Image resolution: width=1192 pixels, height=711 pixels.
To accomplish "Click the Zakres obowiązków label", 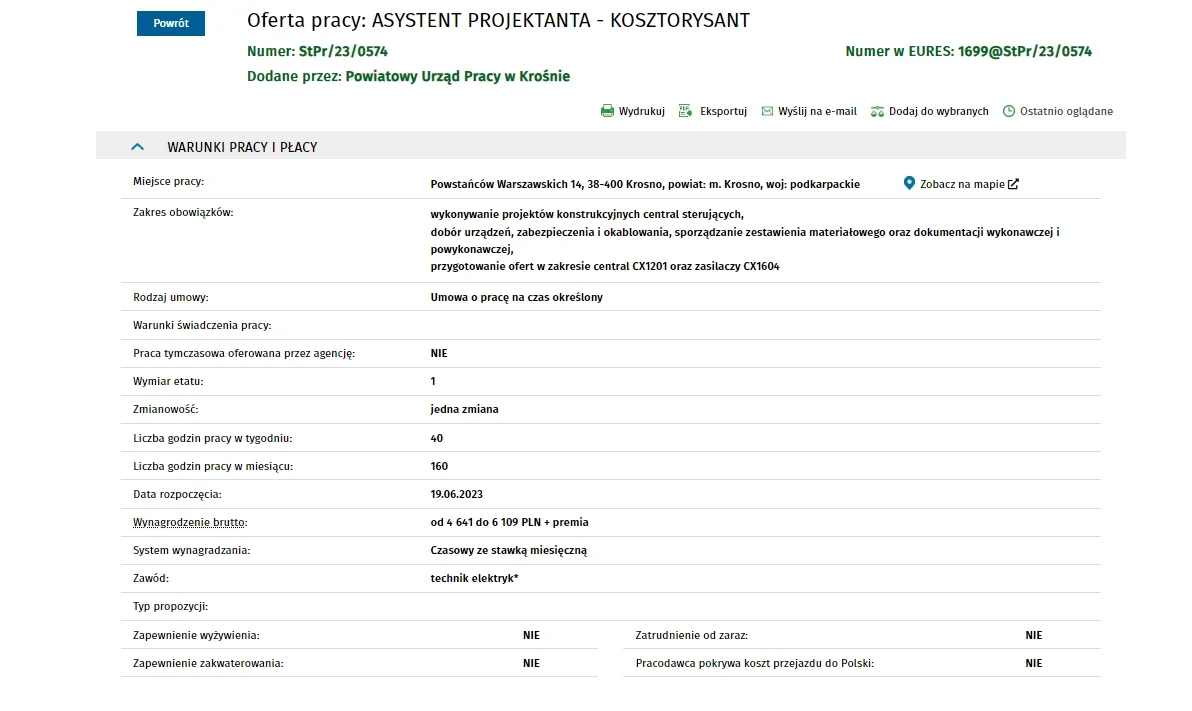I will point(183,213).
